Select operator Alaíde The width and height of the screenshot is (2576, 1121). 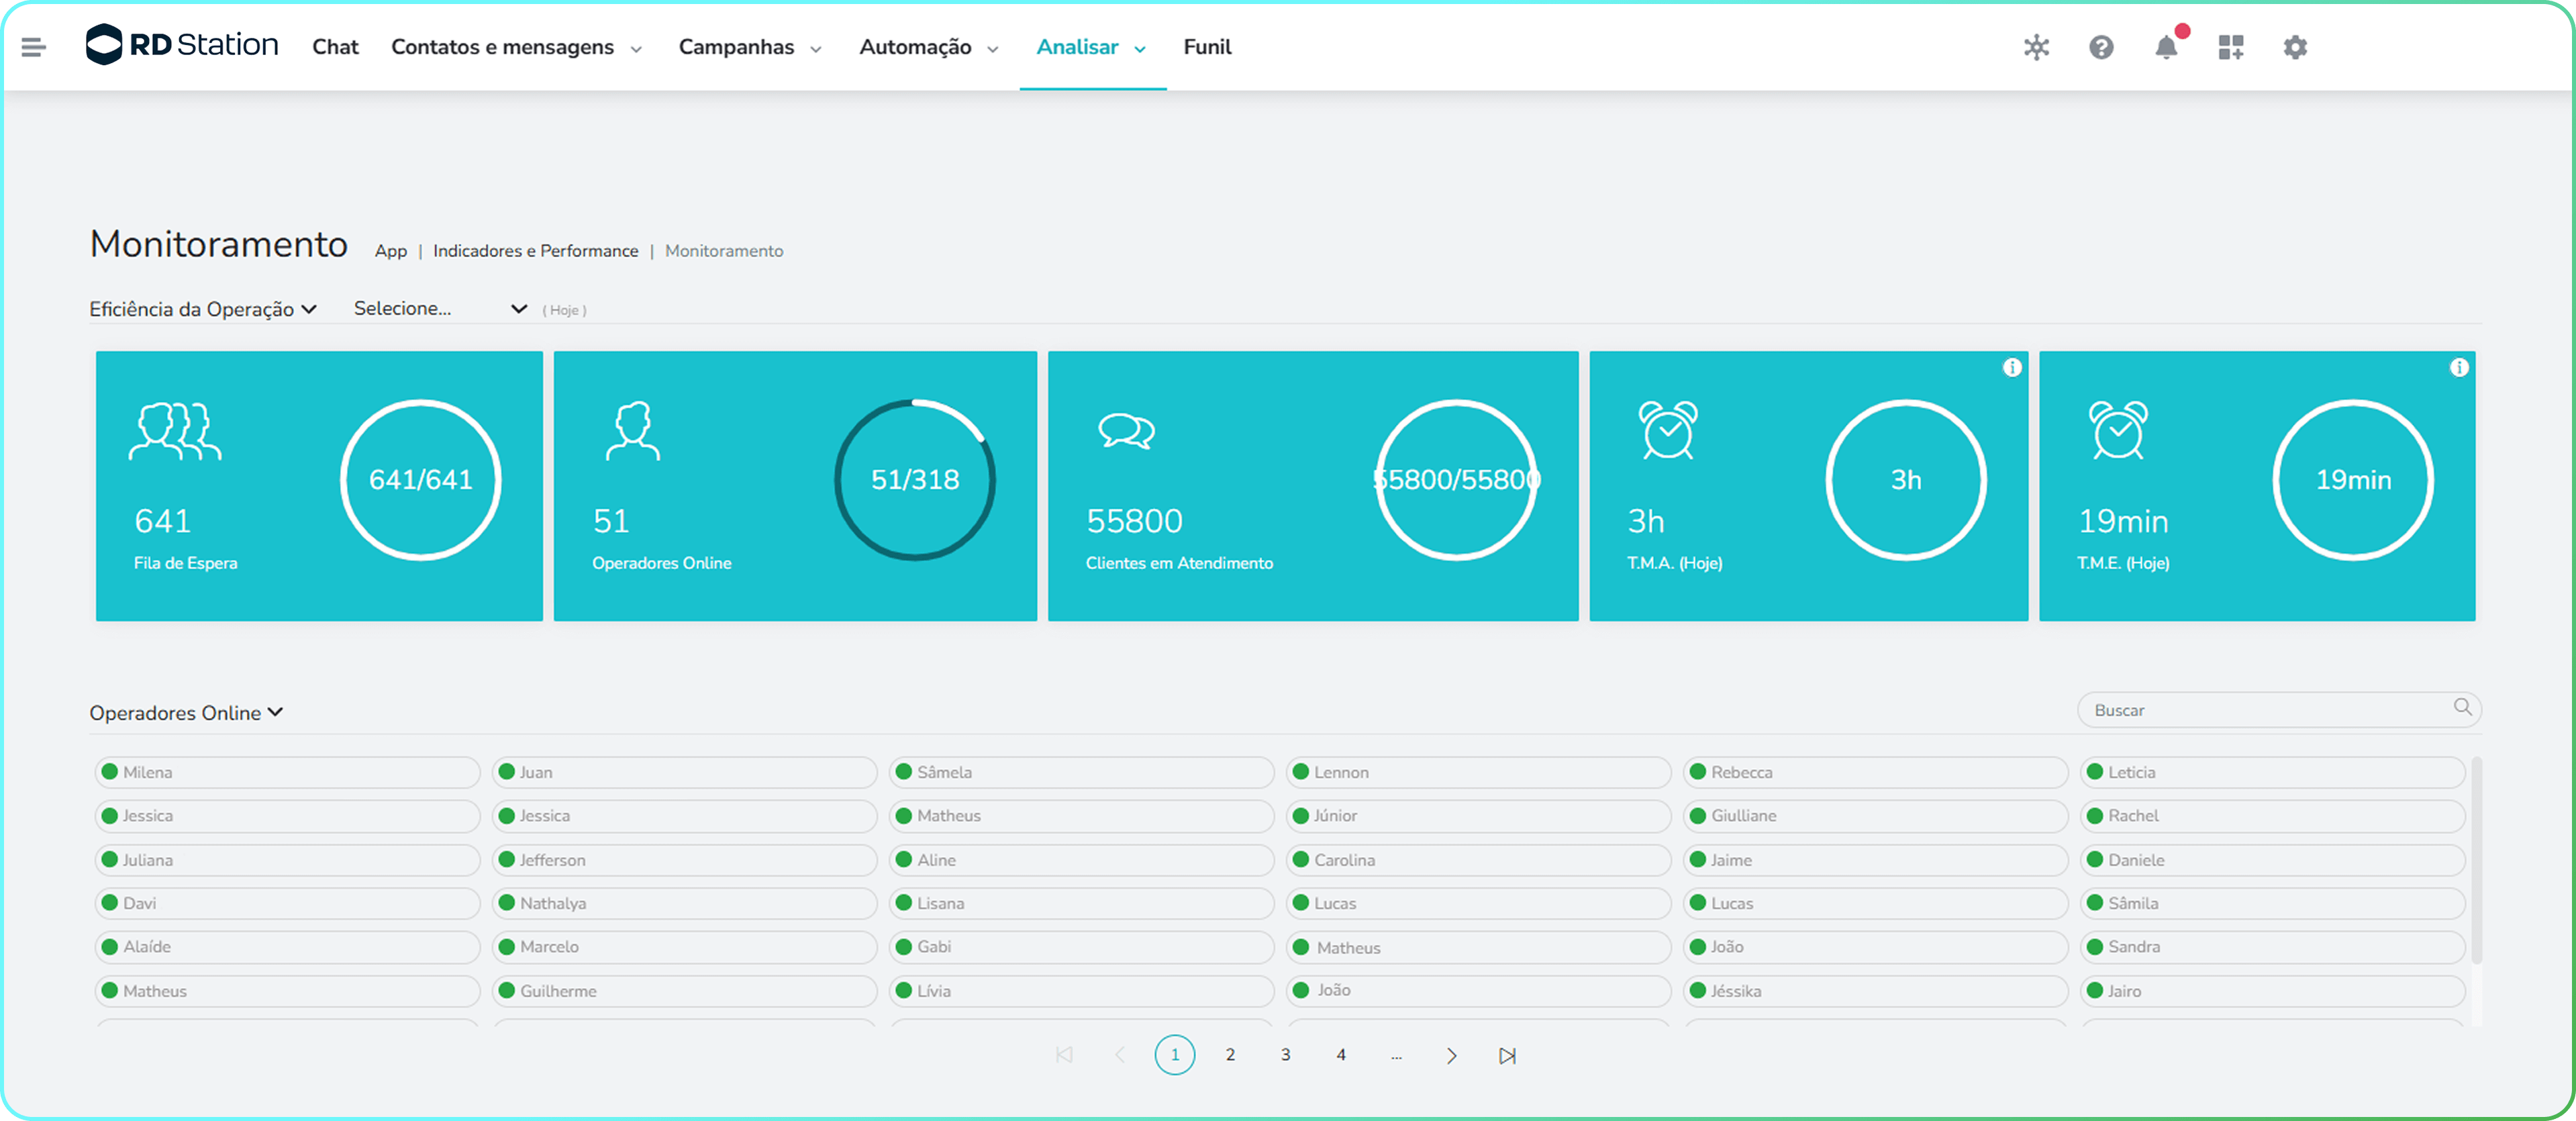tap(287, 947)
